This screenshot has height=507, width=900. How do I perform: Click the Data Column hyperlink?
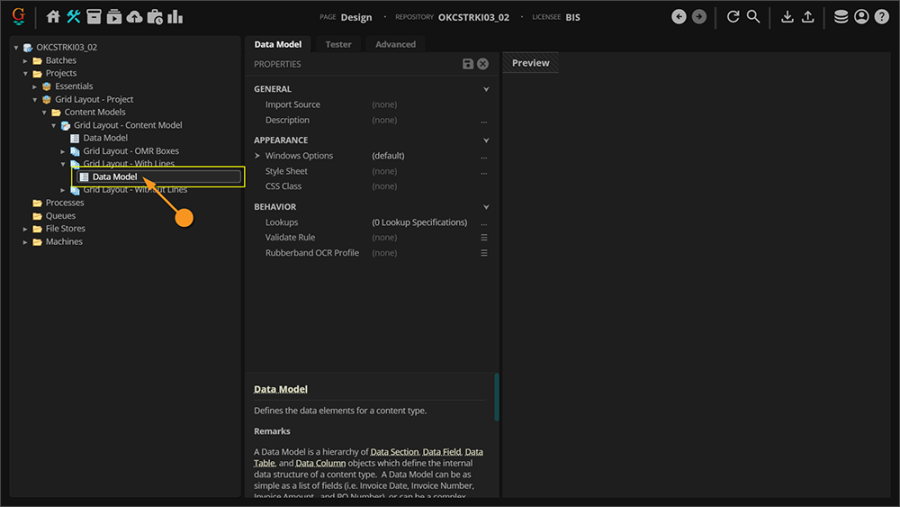[320, 463]
